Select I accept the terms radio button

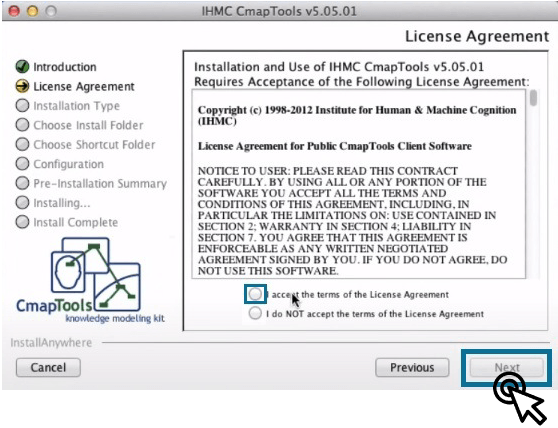point(255,294)
